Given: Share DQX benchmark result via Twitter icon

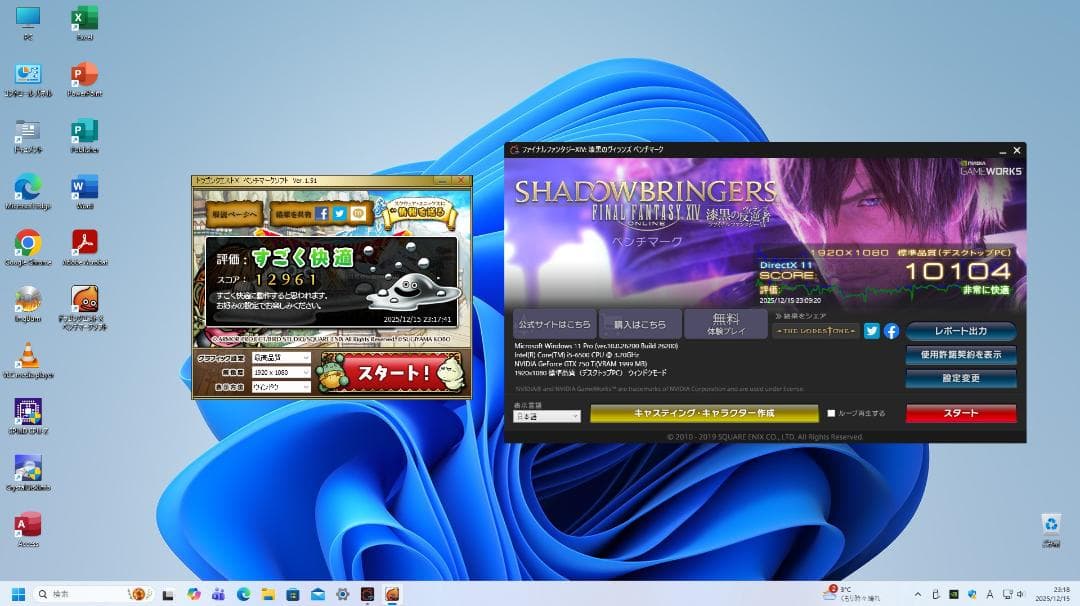Looking at the screenshot, I should (339, 212).
